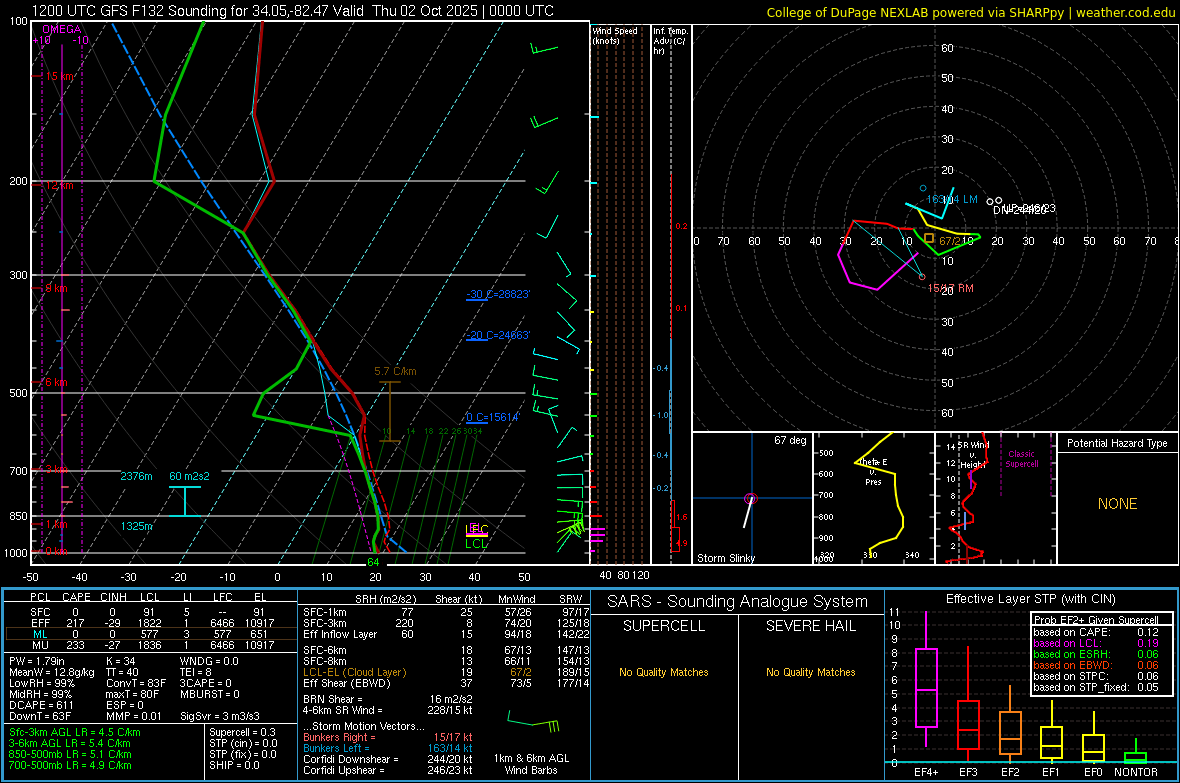Click the '163/14 LM' hodograph label

coord(952,200)
